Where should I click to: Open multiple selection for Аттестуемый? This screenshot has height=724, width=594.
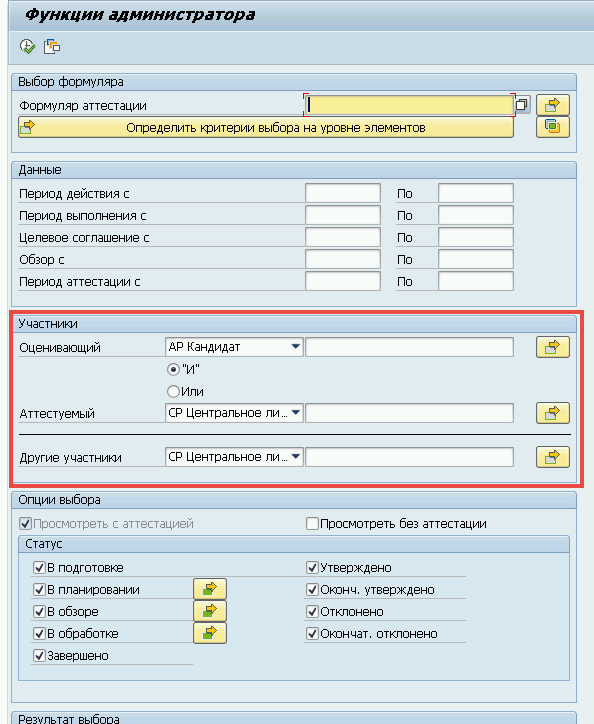pos(552,413)
